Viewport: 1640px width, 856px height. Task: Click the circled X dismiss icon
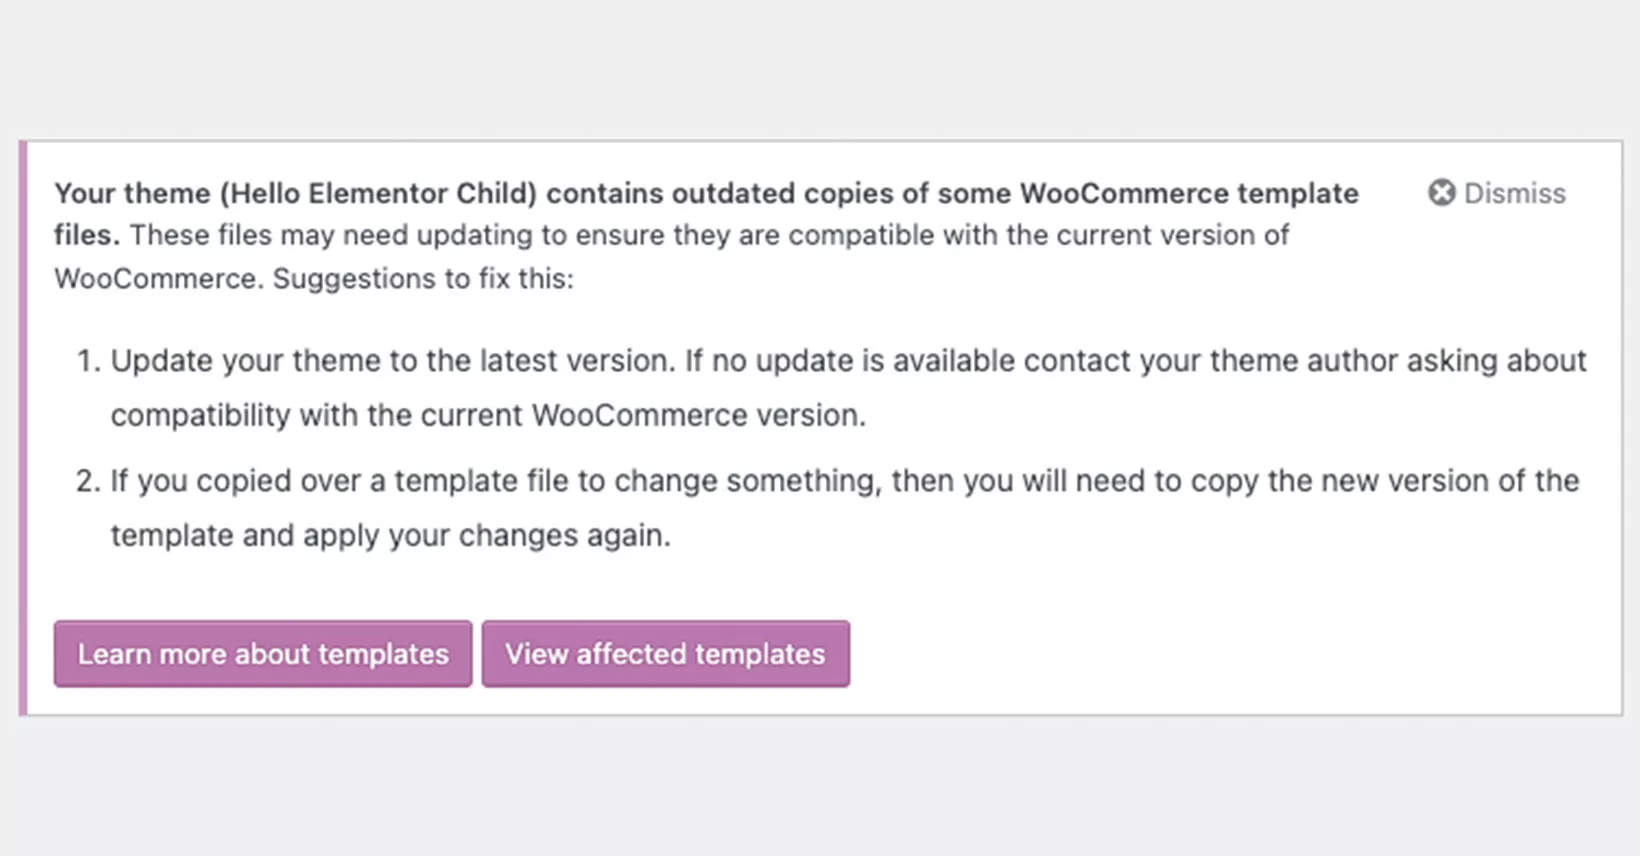(x=1441, y=193)
